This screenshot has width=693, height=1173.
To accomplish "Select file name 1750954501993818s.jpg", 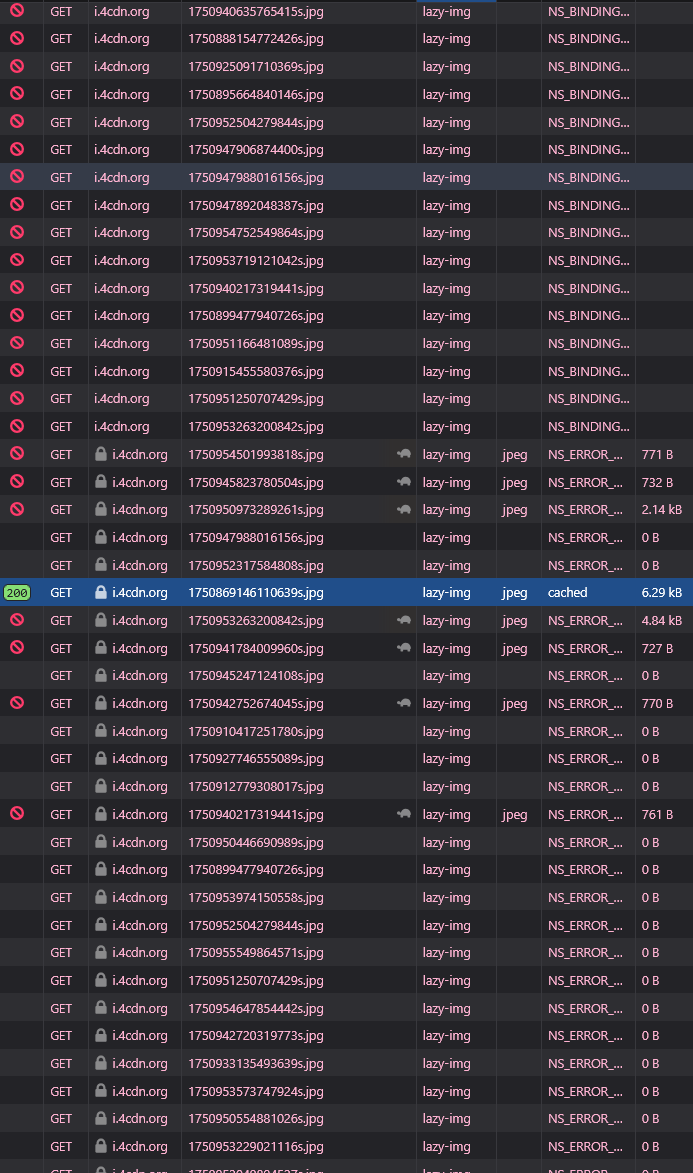I will coord(256,454).
